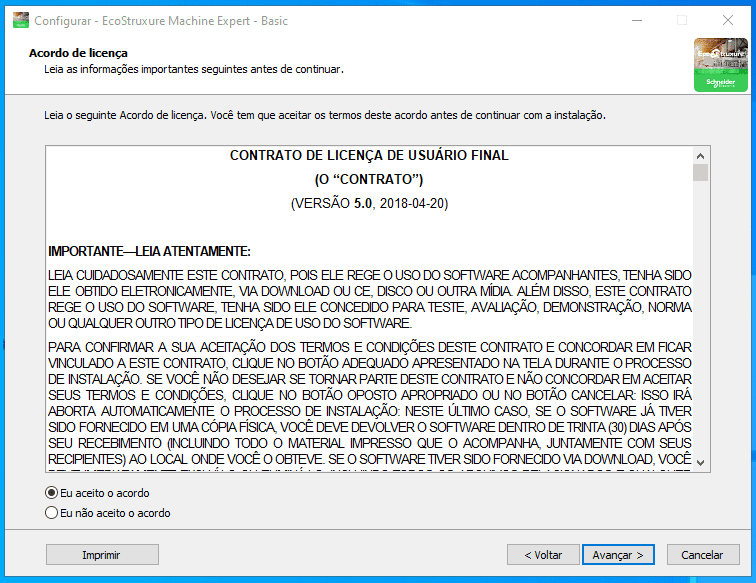This screenshot has height=583, width=756.
Task: Go back with the "< Voltar" button
Action: [x=543, y=555]
